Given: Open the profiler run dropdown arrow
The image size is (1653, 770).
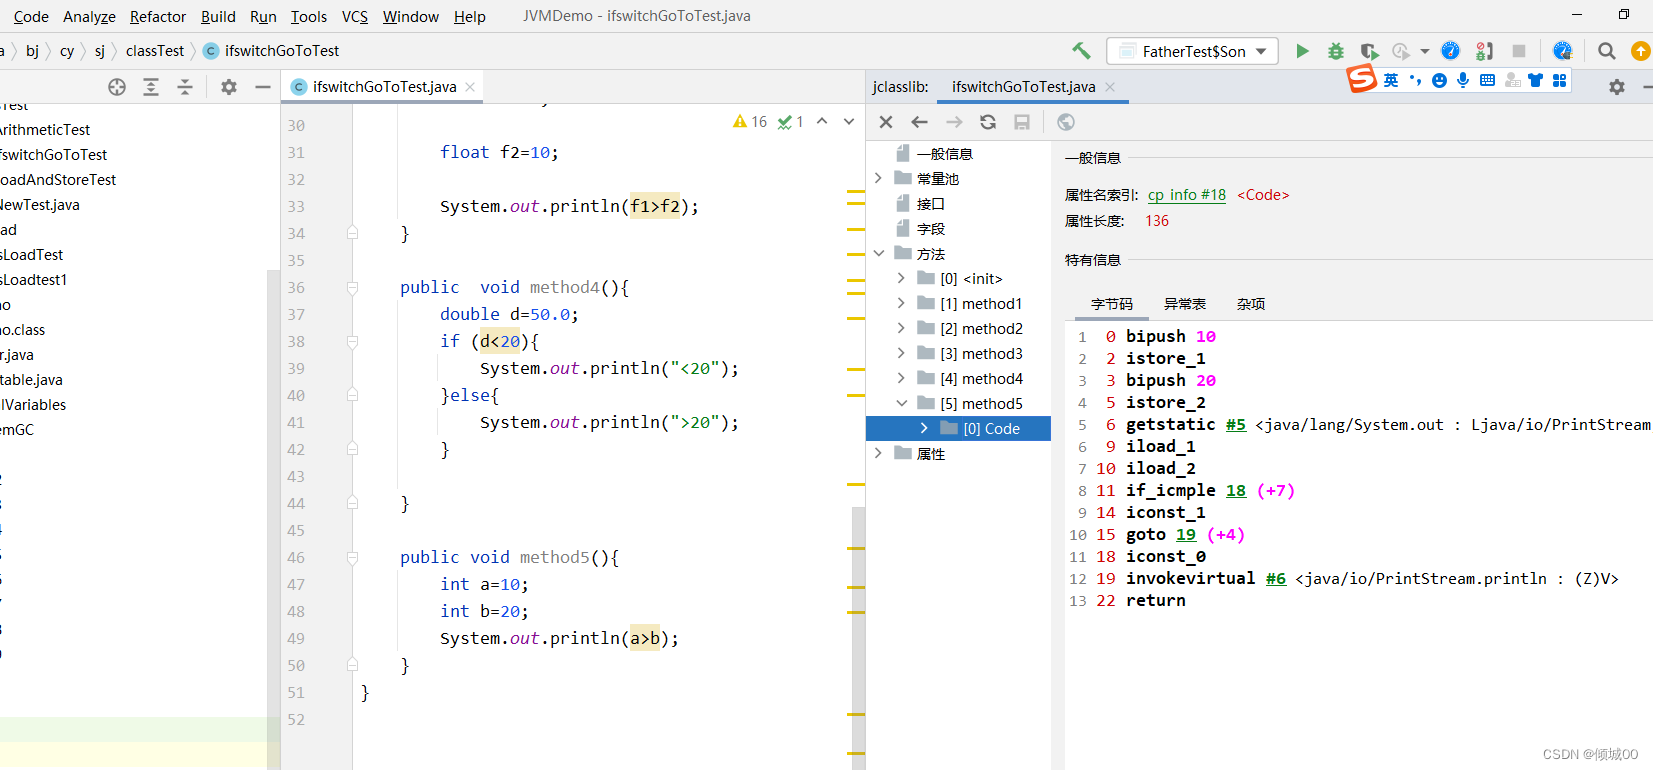Looking at the screenshot, I should (1425, 51).
